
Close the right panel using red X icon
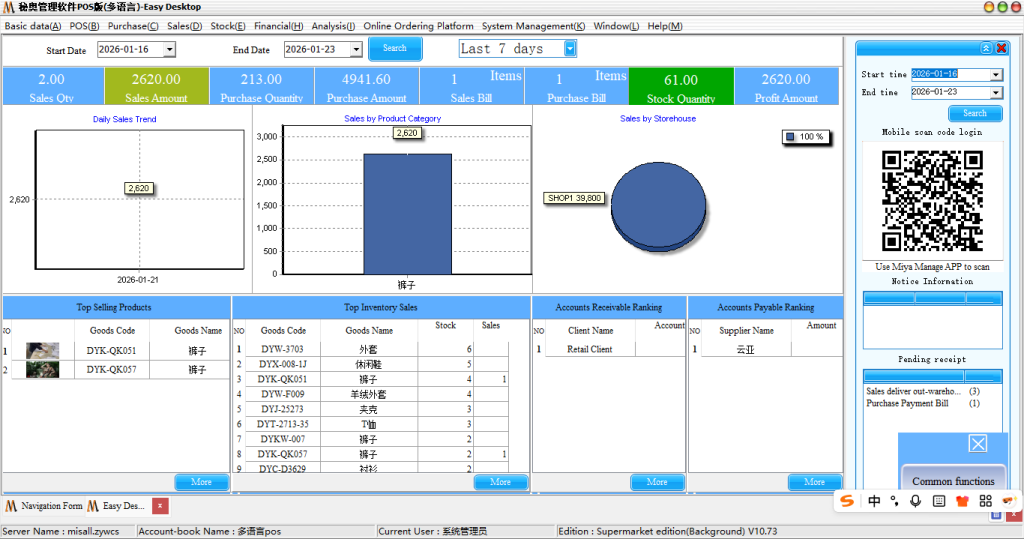pos(1002,48)
